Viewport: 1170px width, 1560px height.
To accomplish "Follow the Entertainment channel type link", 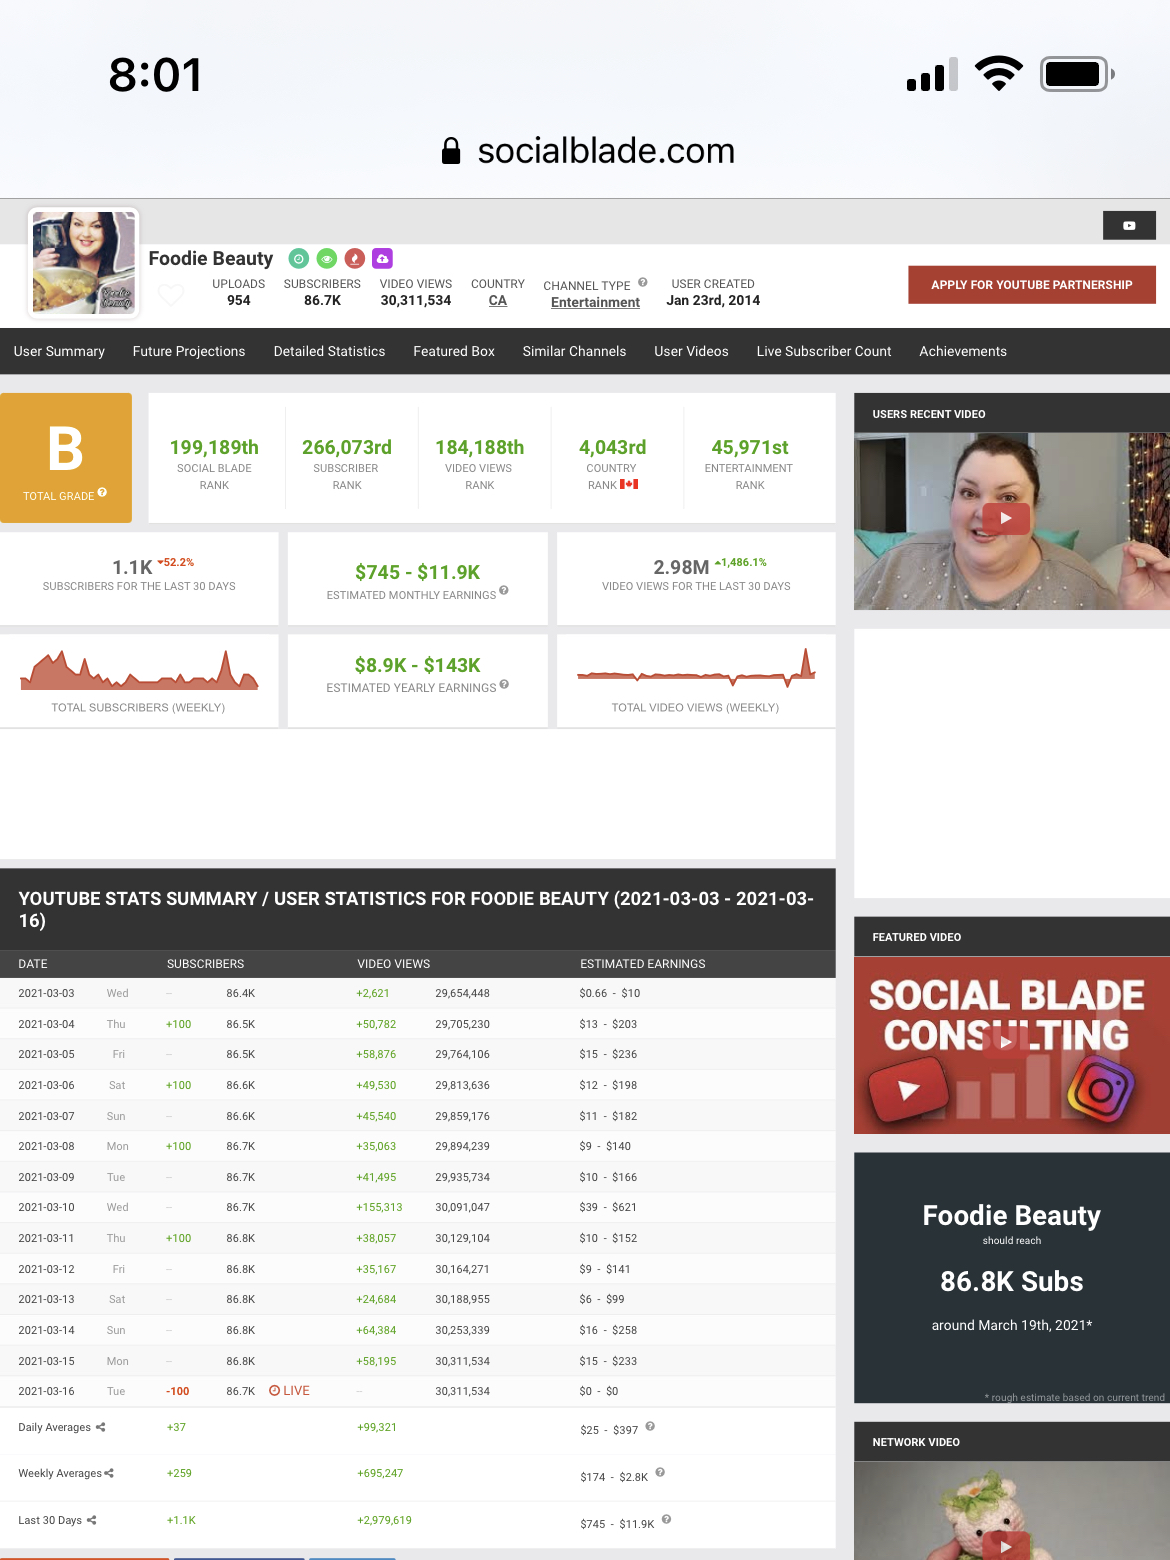I will coord(595,303).
